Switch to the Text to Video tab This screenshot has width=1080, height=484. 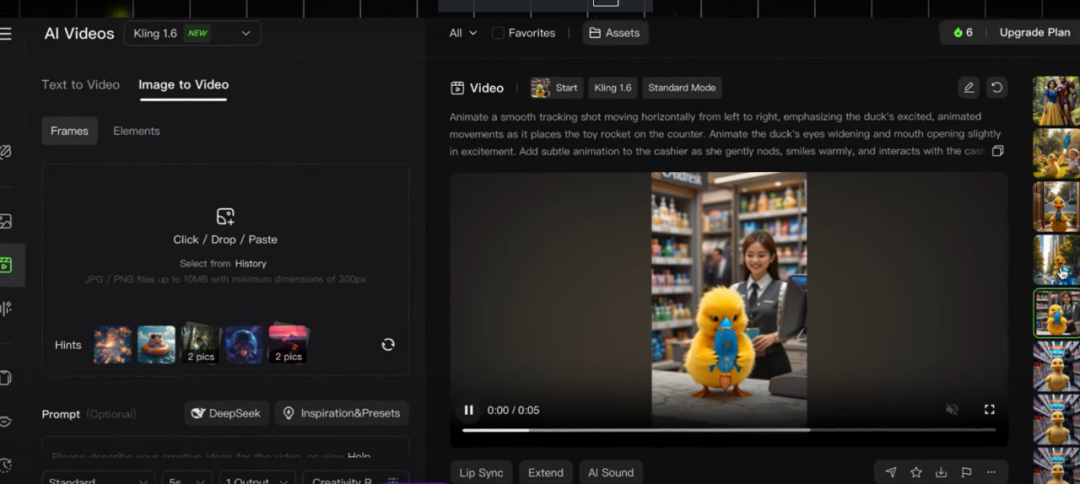tap(80, 85)
